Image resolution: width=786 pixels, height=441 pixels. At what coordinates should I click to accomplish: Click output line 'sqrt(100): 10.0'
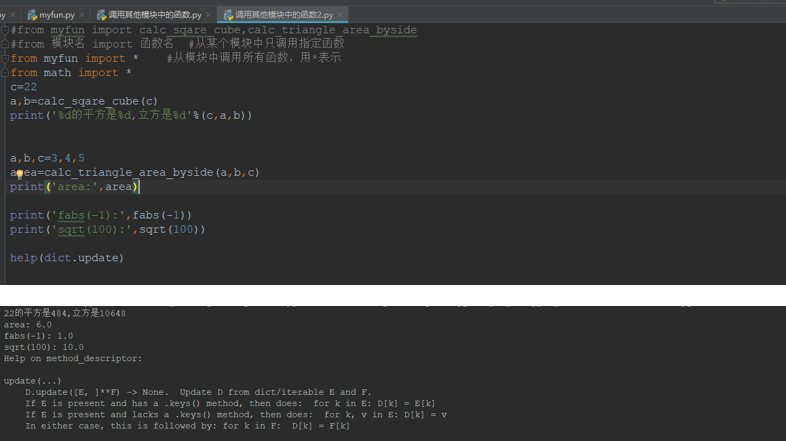click(44, 347)
